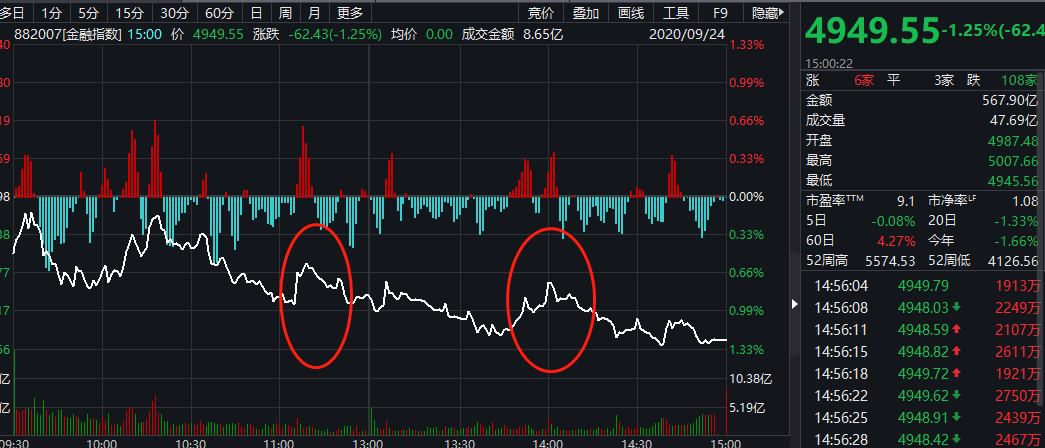Screen dimensions: 1045x448
Task: Click the 14:00 time axis label
Action: pos(548,442)
